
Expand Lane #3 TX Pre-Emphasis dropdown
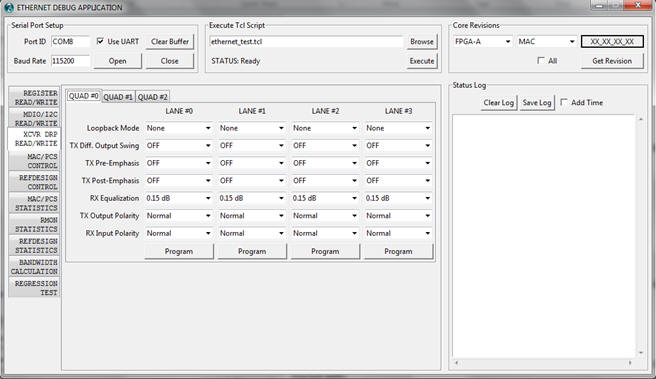coord(398,163)
